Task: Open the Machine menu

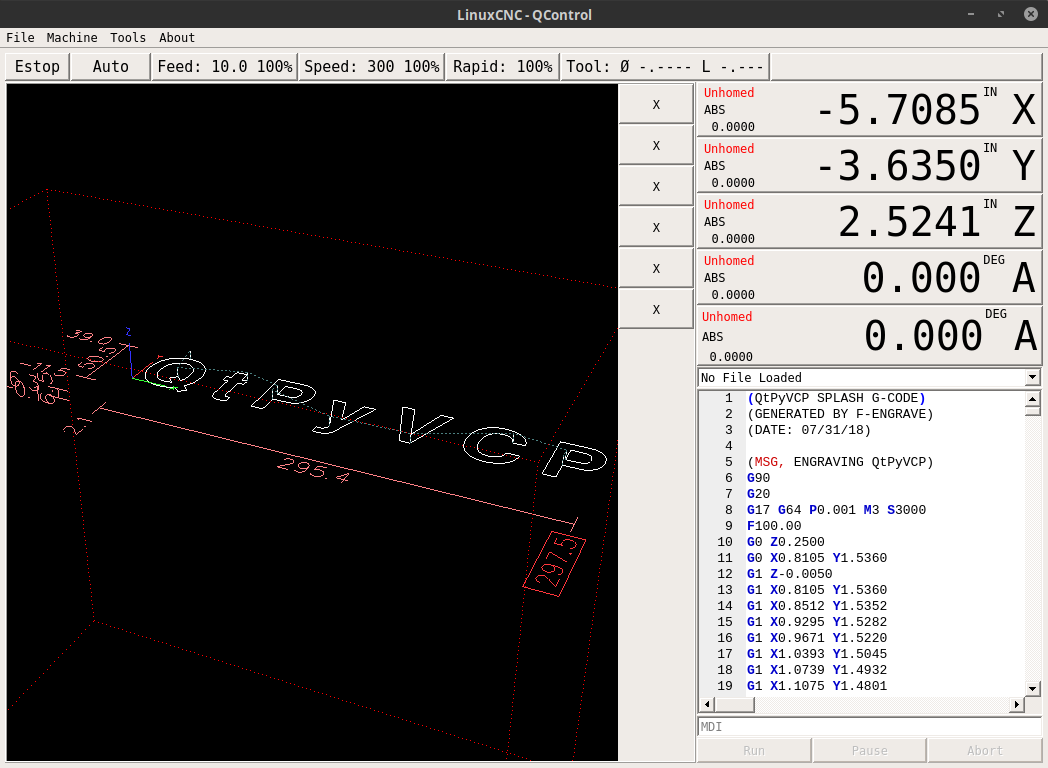Action: [72, 37]
